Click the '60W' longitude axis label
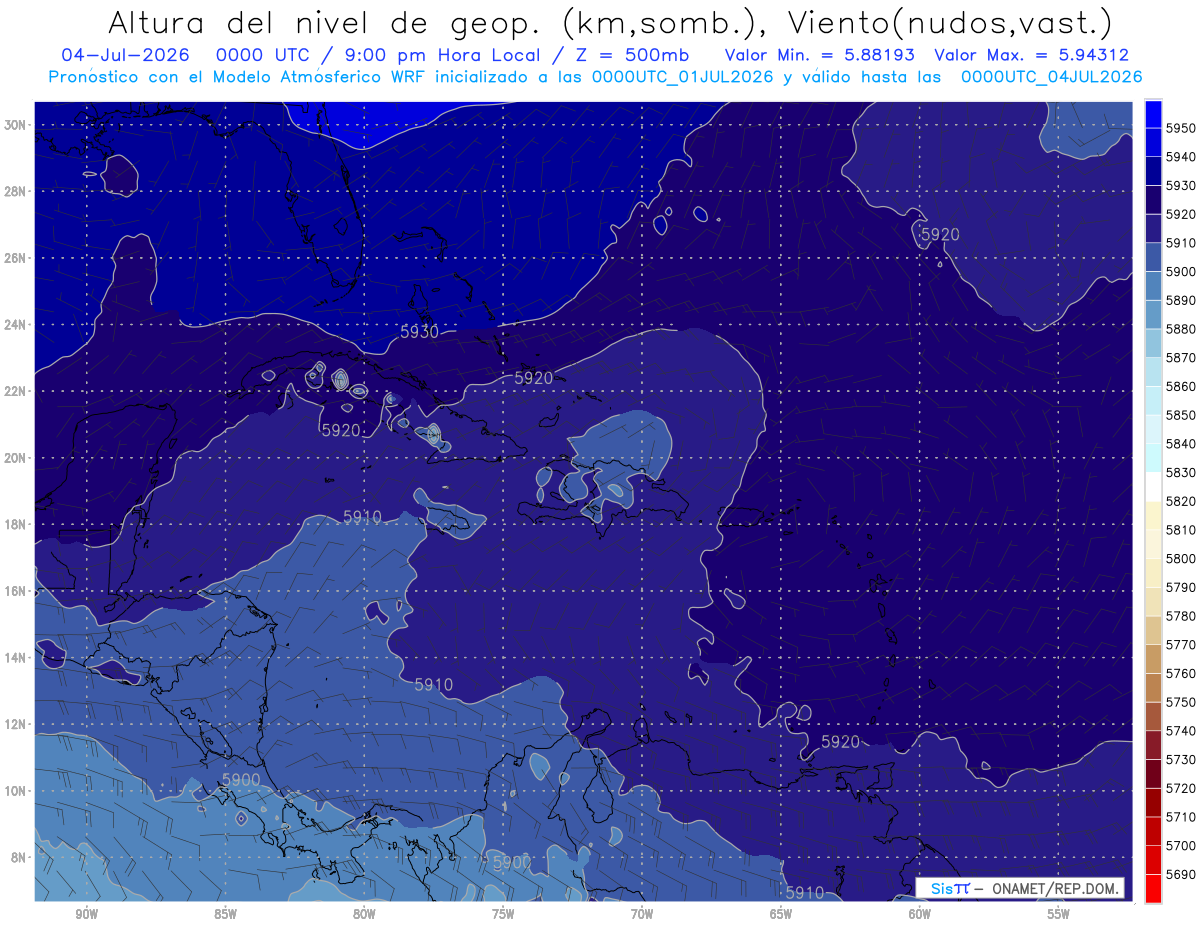This screenshot has width=1200, height=927. (x=920, y=914)
